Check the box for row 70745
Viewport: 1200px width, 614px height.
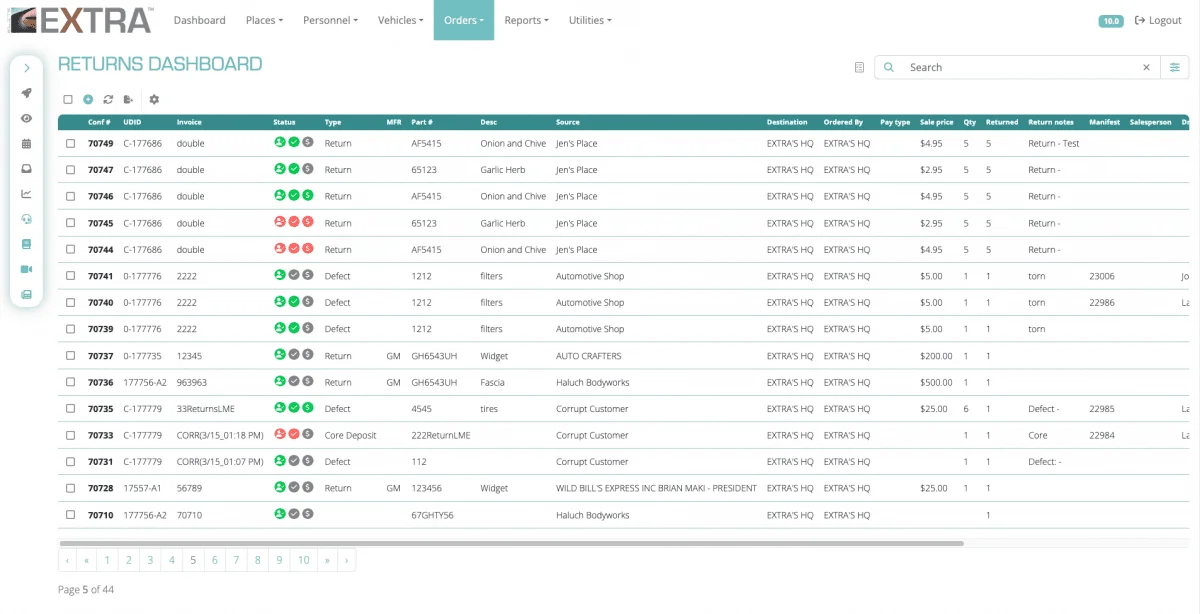pos(70,223)
